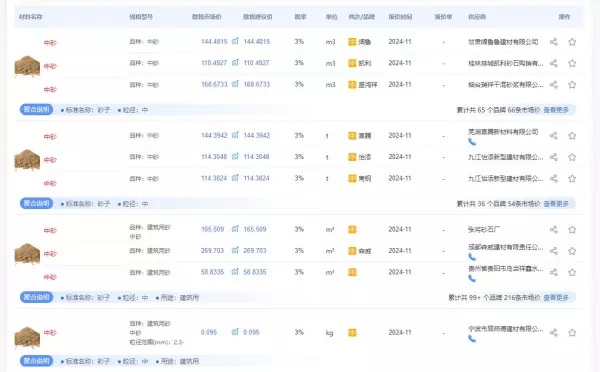The image size is (600, 372).
Task: Select supplier 芜湖喜腾新材料有限公司
Action: (503, 132)
